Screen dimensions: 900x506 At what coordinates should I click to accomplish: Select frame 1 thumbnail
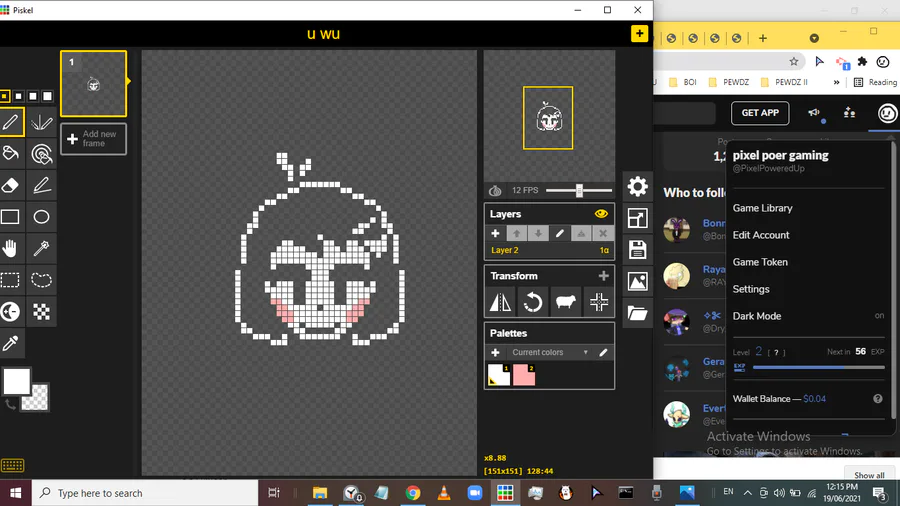tap(94, 84)
